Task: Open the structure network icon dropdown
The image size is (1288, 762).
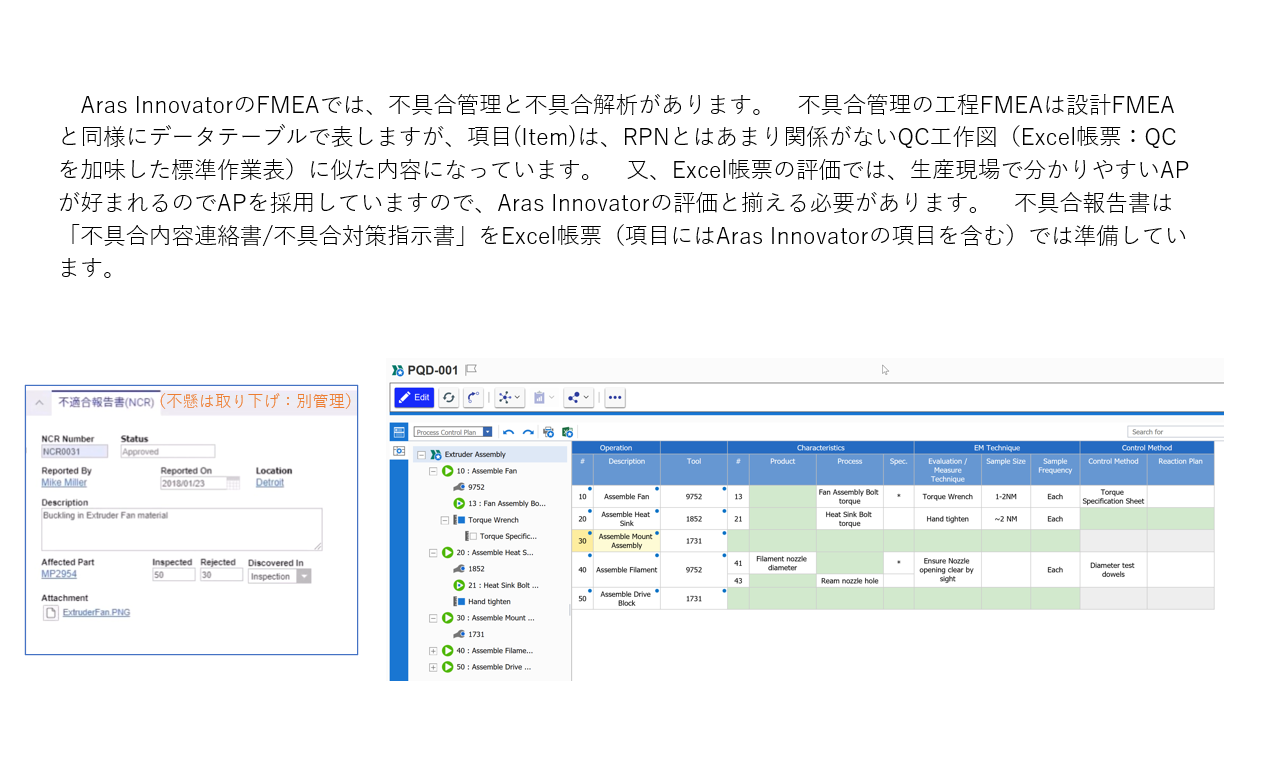Action: (x=509, y=397)
